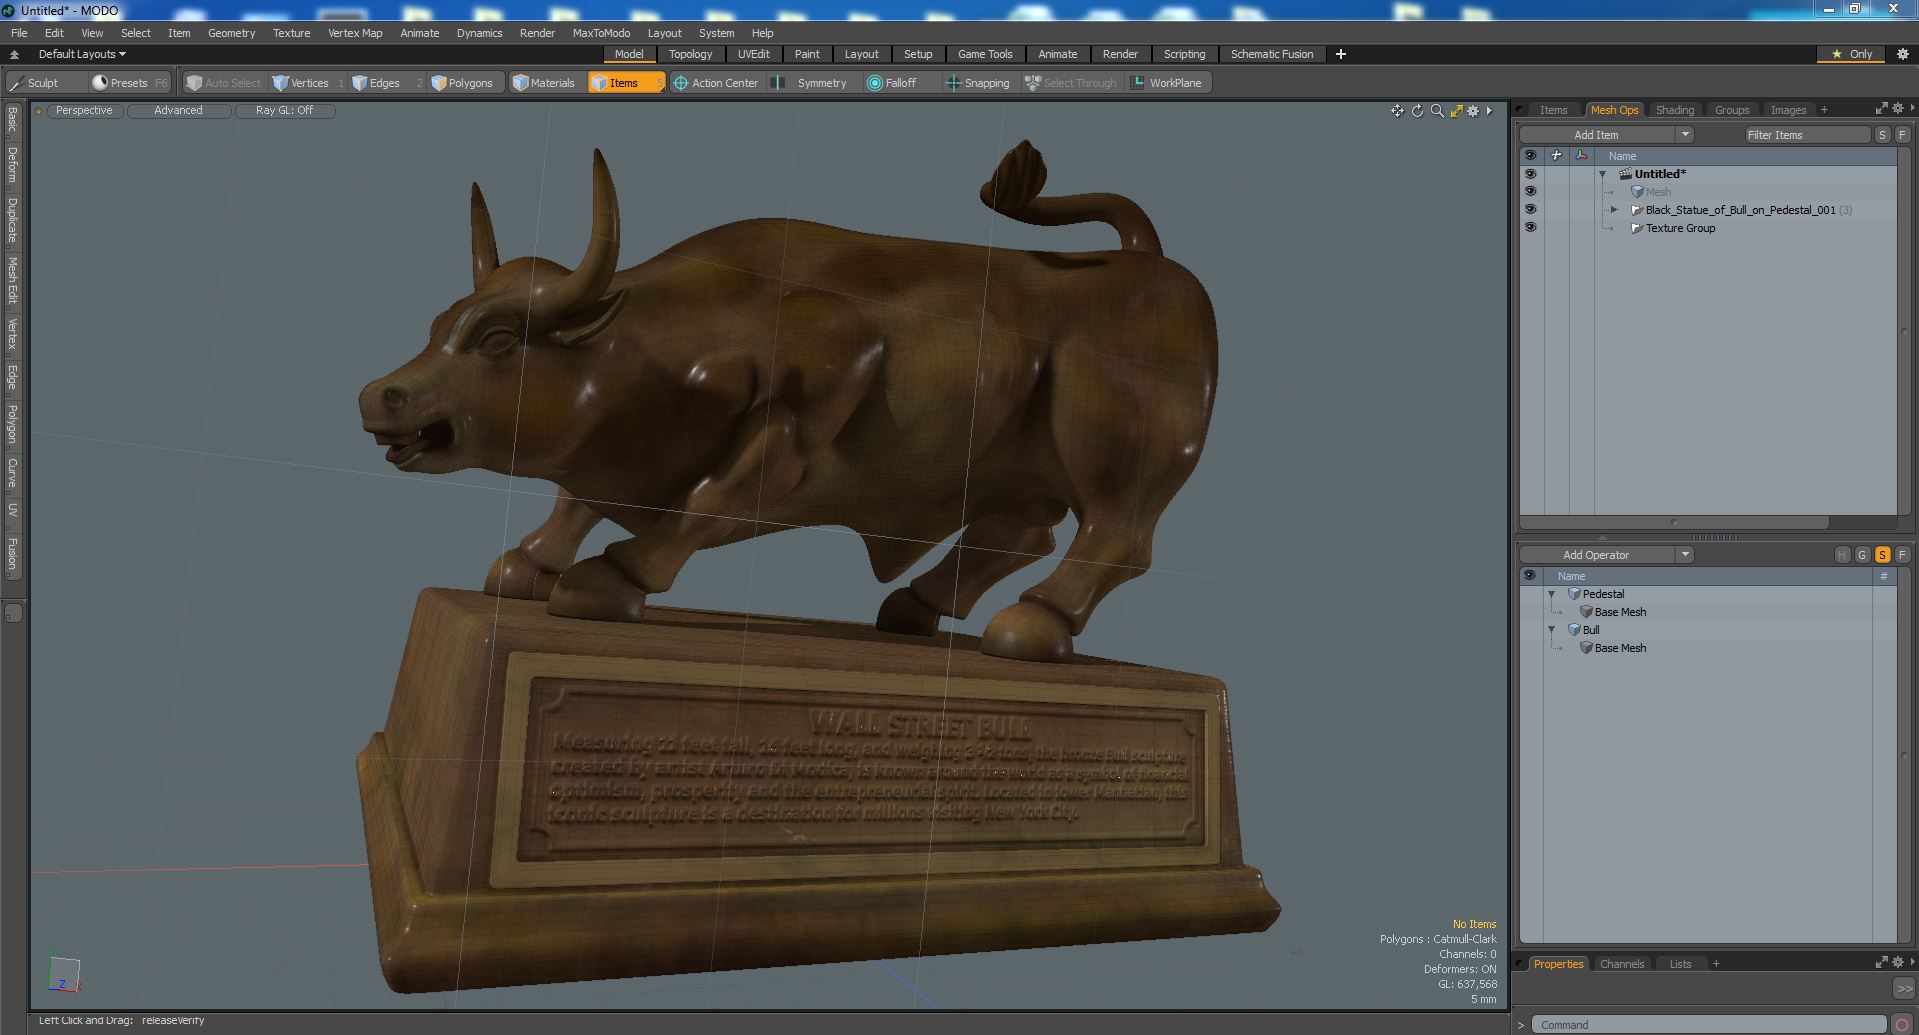The height and width of the screenshot is (1035, 1919).
Task: Open the WorkPlane options
Action: (1167, 83)
